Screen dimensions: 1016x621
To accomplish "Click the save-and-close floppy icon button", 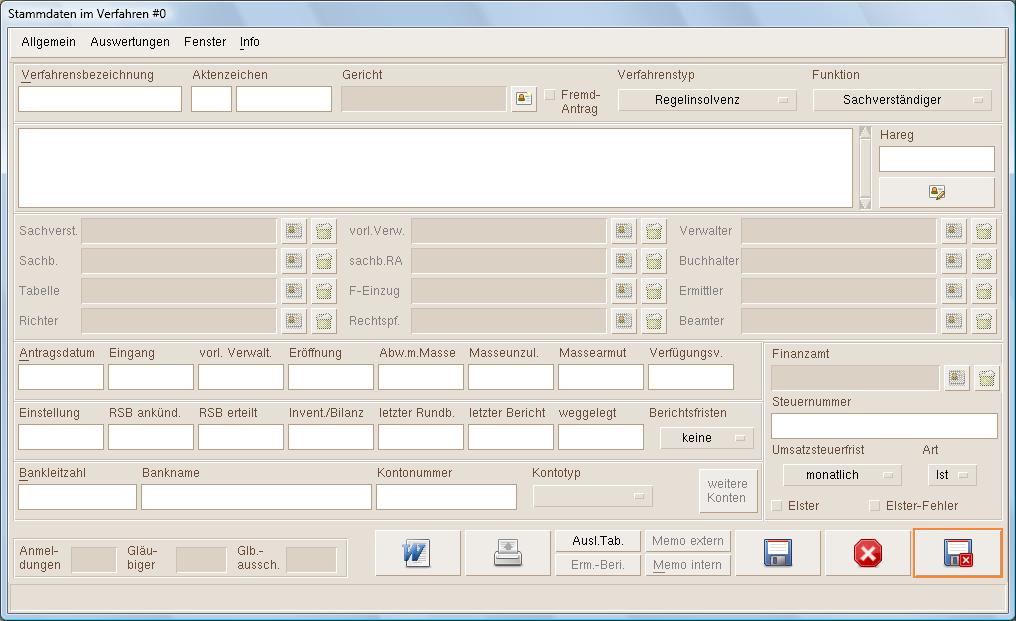I will click(x=958, y=553).
